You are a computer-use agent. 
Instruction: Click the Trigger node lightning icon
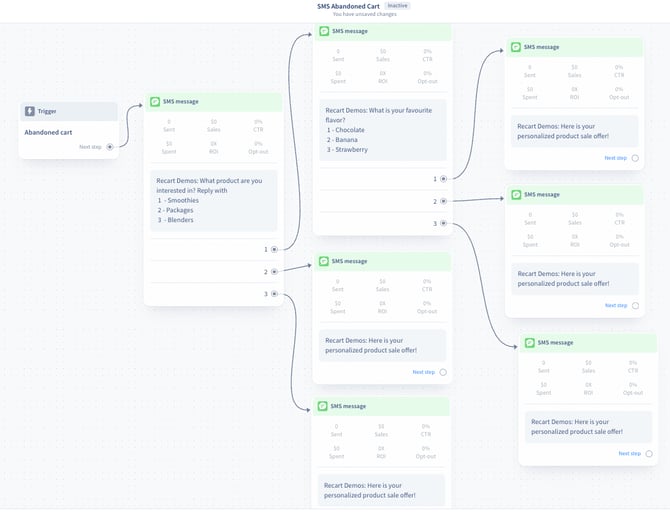pos(29,111)
